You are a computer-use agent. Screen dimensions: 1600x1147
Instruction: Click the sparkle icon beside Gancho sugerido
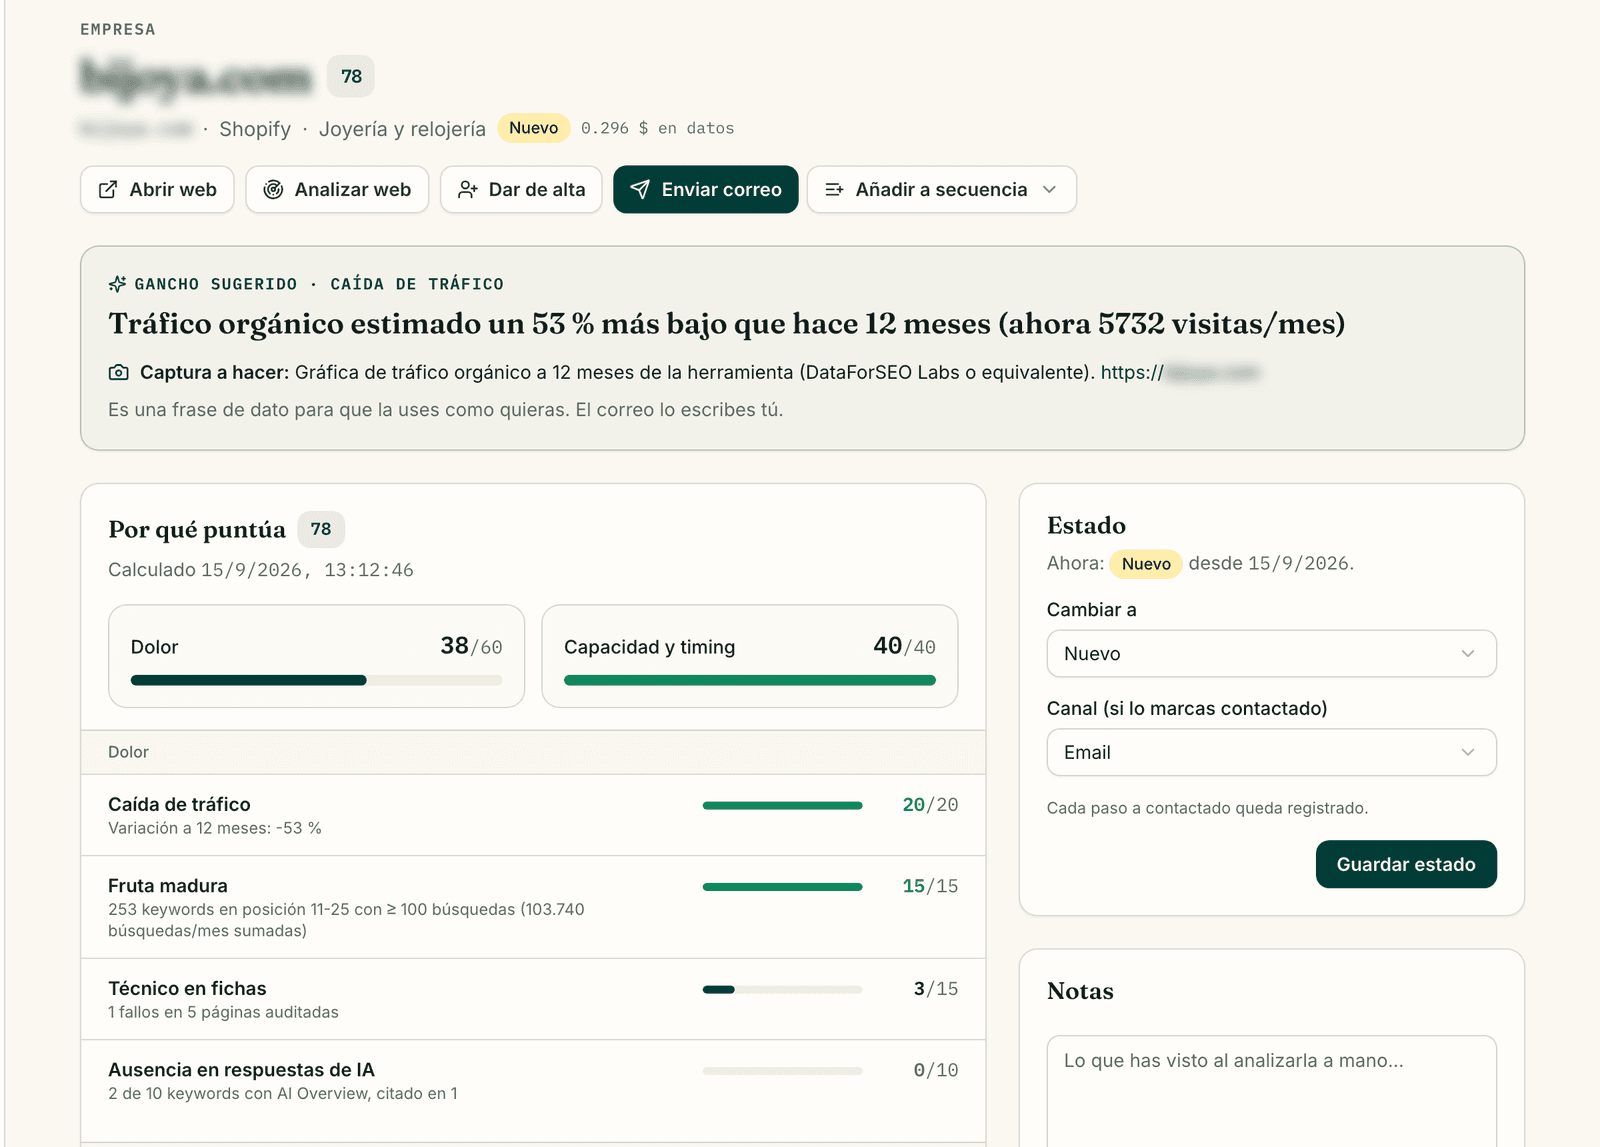[x=117, y=284]
